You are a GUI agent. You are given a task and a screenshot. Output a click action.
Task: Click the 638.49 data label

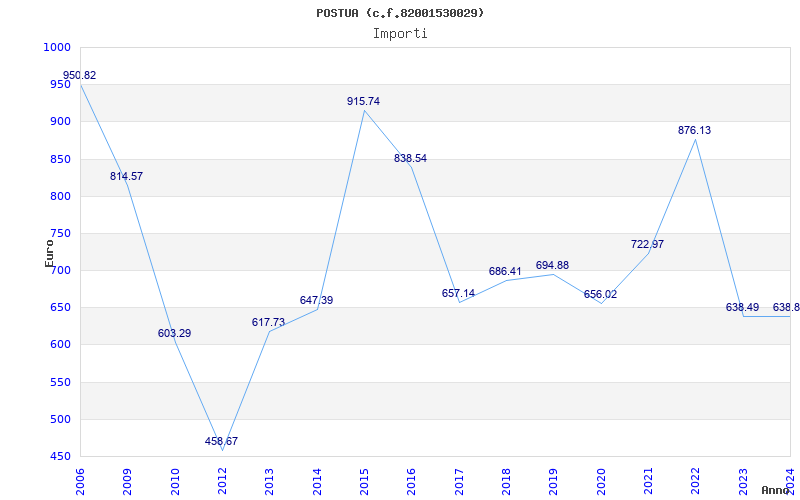pyautogui.click(x=742, y=308)
